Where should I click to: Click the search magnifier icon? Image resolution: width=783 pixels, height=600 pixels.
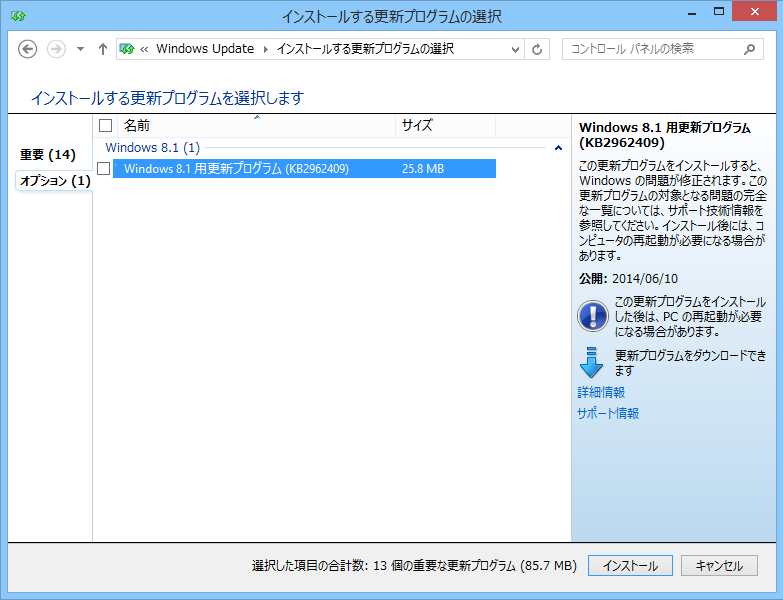coord(749,49)
